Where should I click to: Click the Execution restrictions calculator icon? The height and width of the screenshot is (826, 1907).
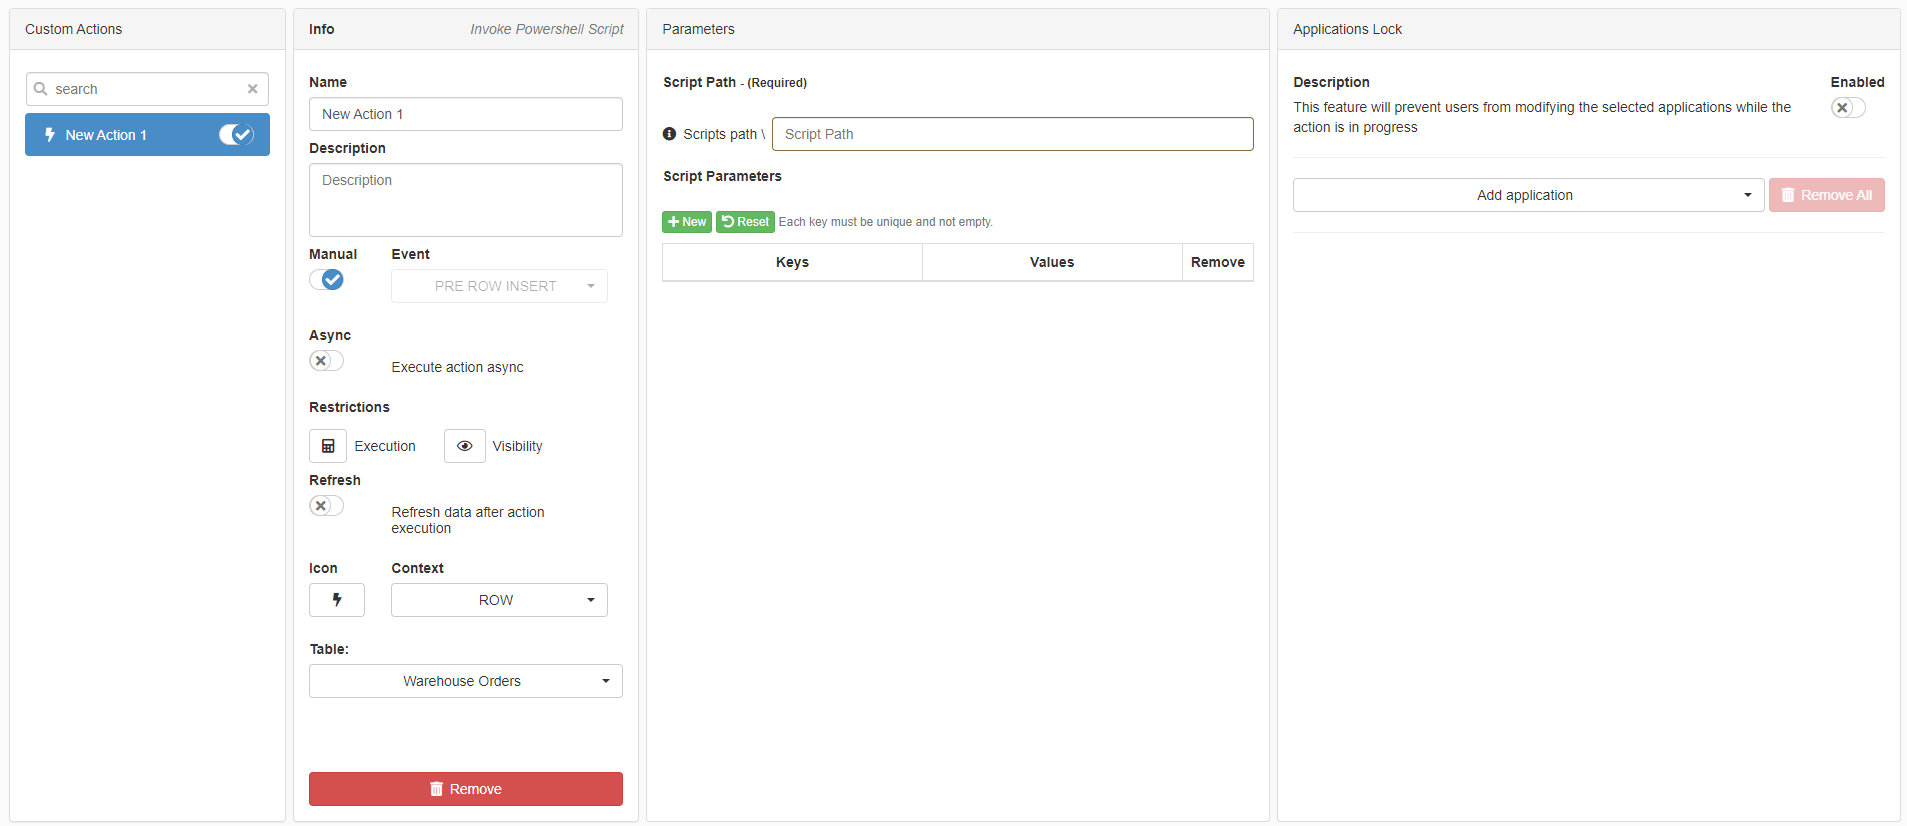328,446
